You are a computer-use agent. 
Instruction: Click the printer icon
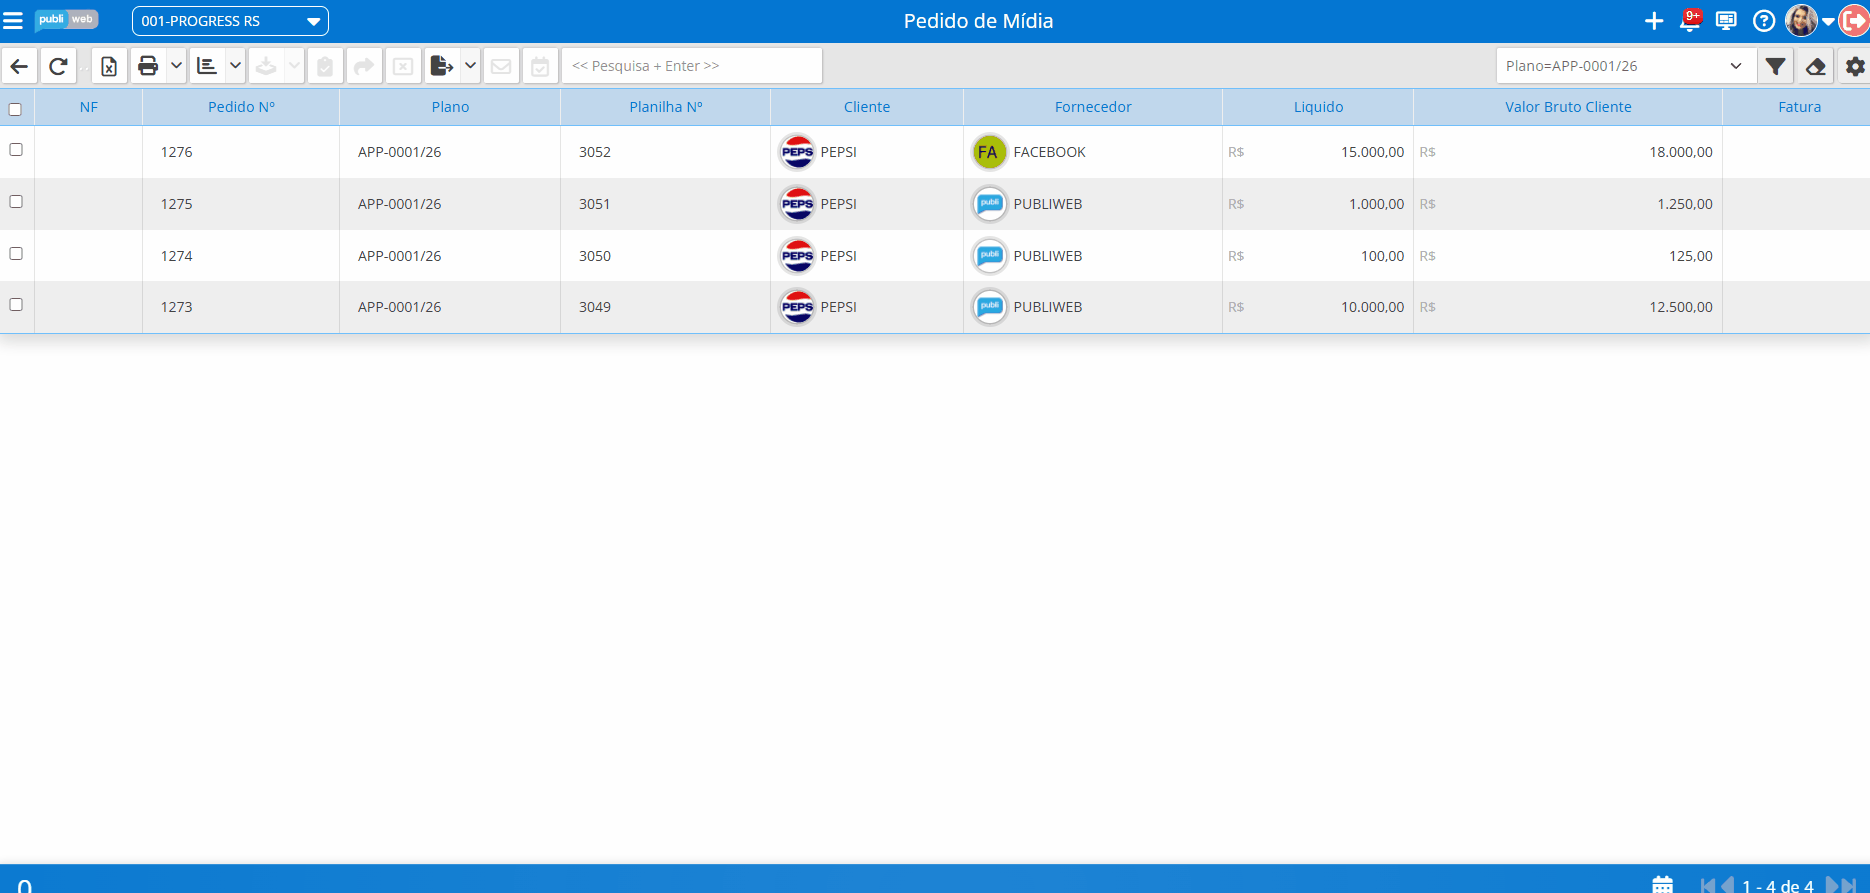(x=148, y=66)
